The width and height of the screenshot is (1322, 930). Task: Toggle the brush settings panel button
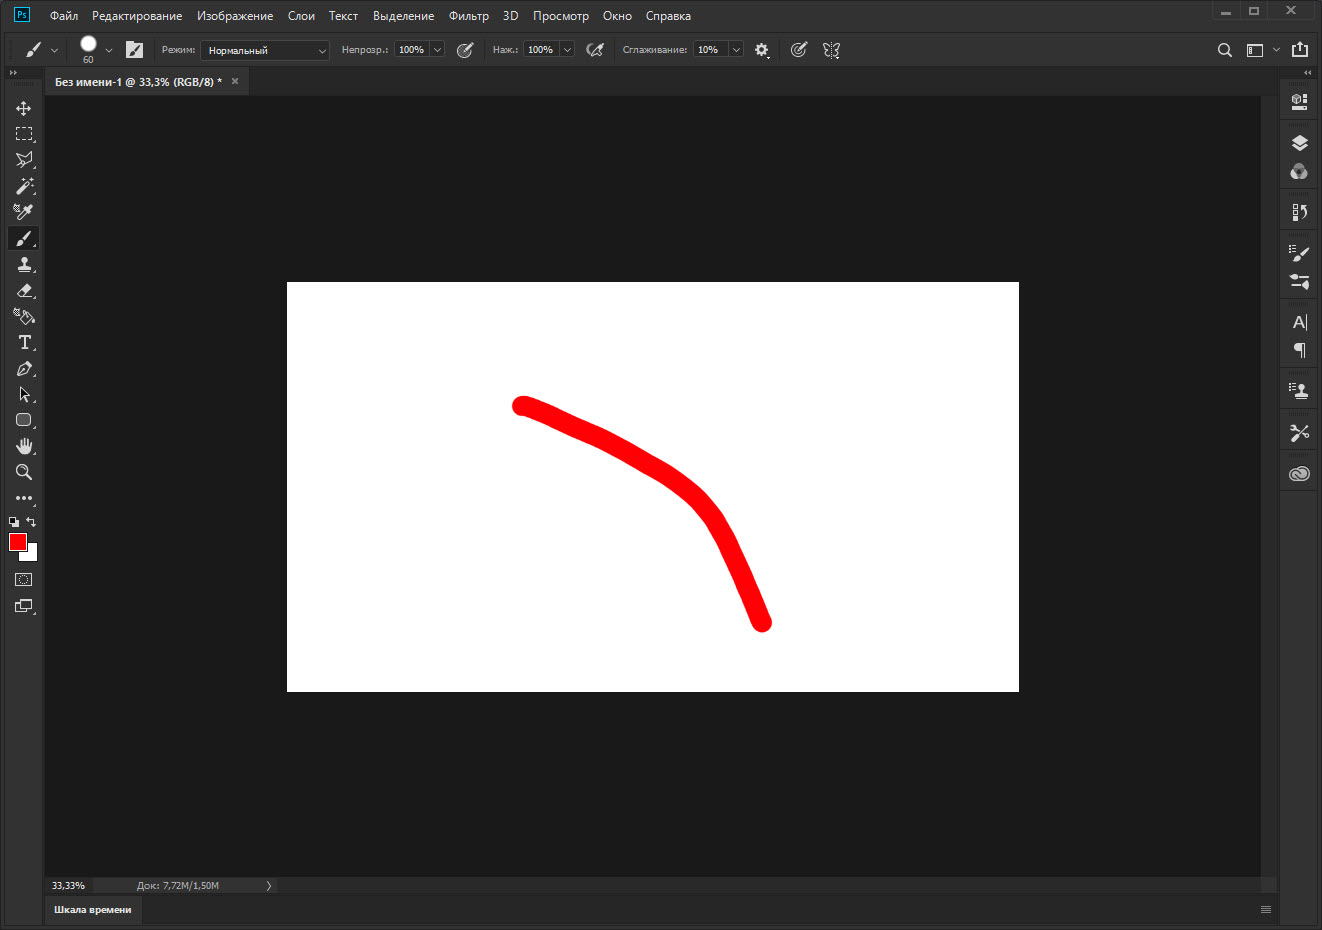click(x=135, y=50)
